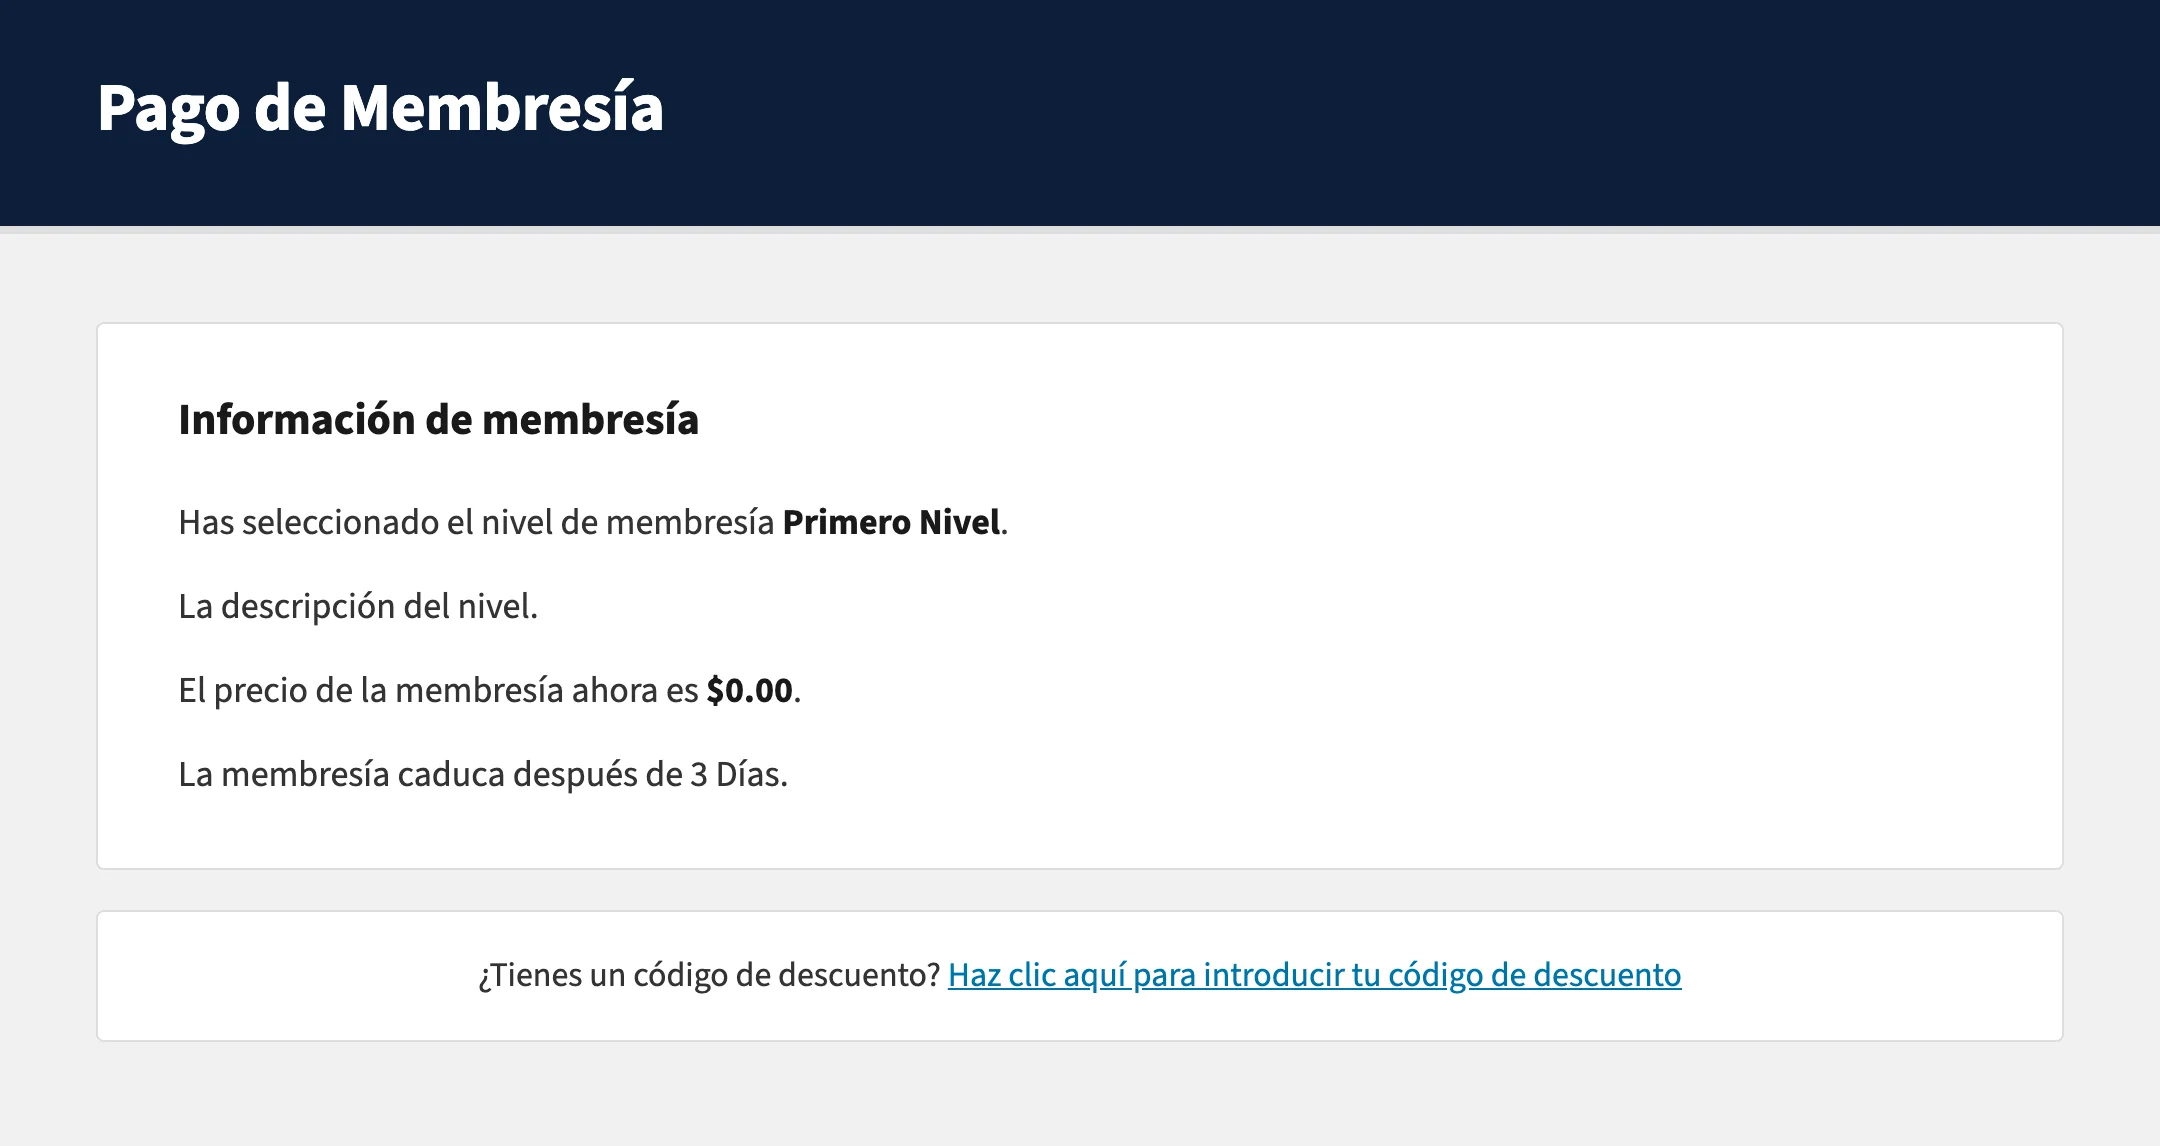Select the expiration text mentioning 3 Días
Viewport: 2160px width, 1146px height.
(483, 771)
